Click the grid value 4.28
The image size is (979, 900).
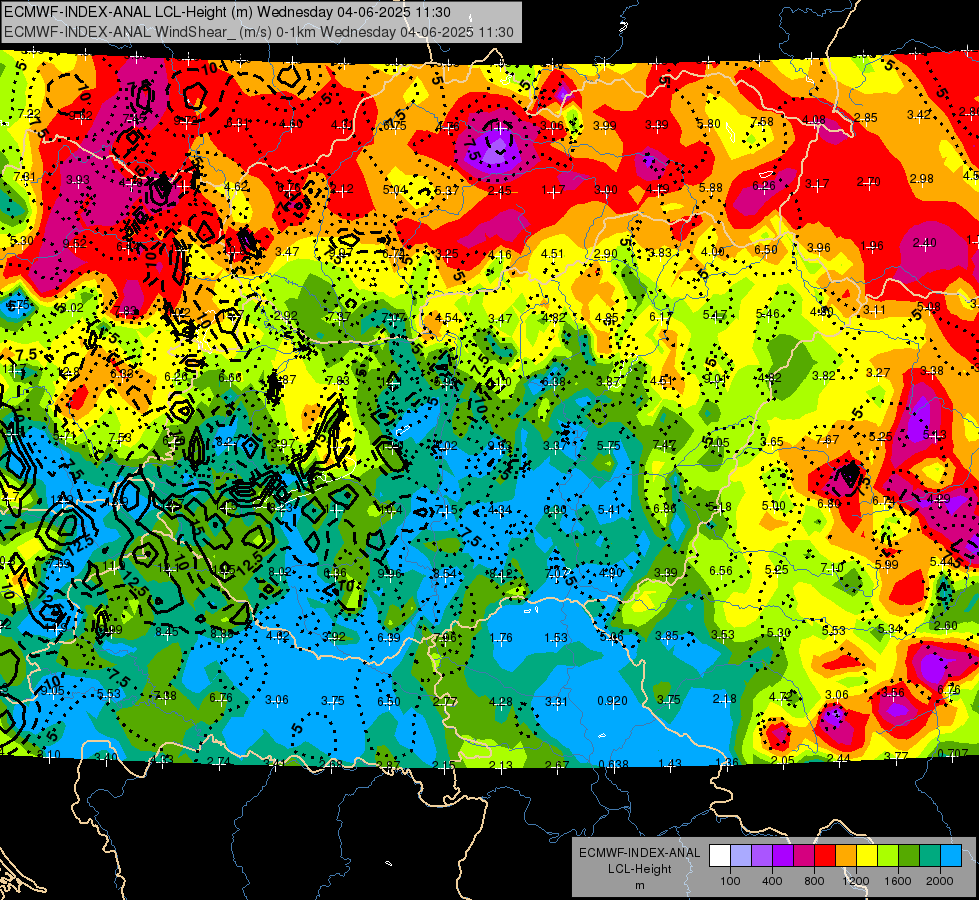501,702
